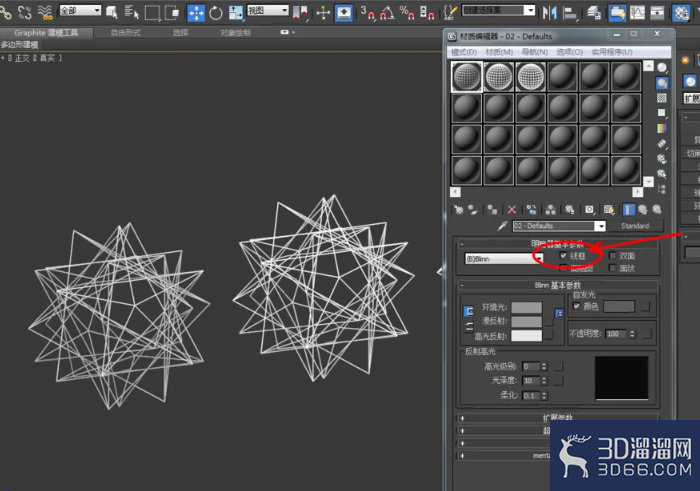Image resolution: width=700 pixels, height=491 pixels.
Task: Open the 实用程序(U) menu
Action: click(612, 52)
